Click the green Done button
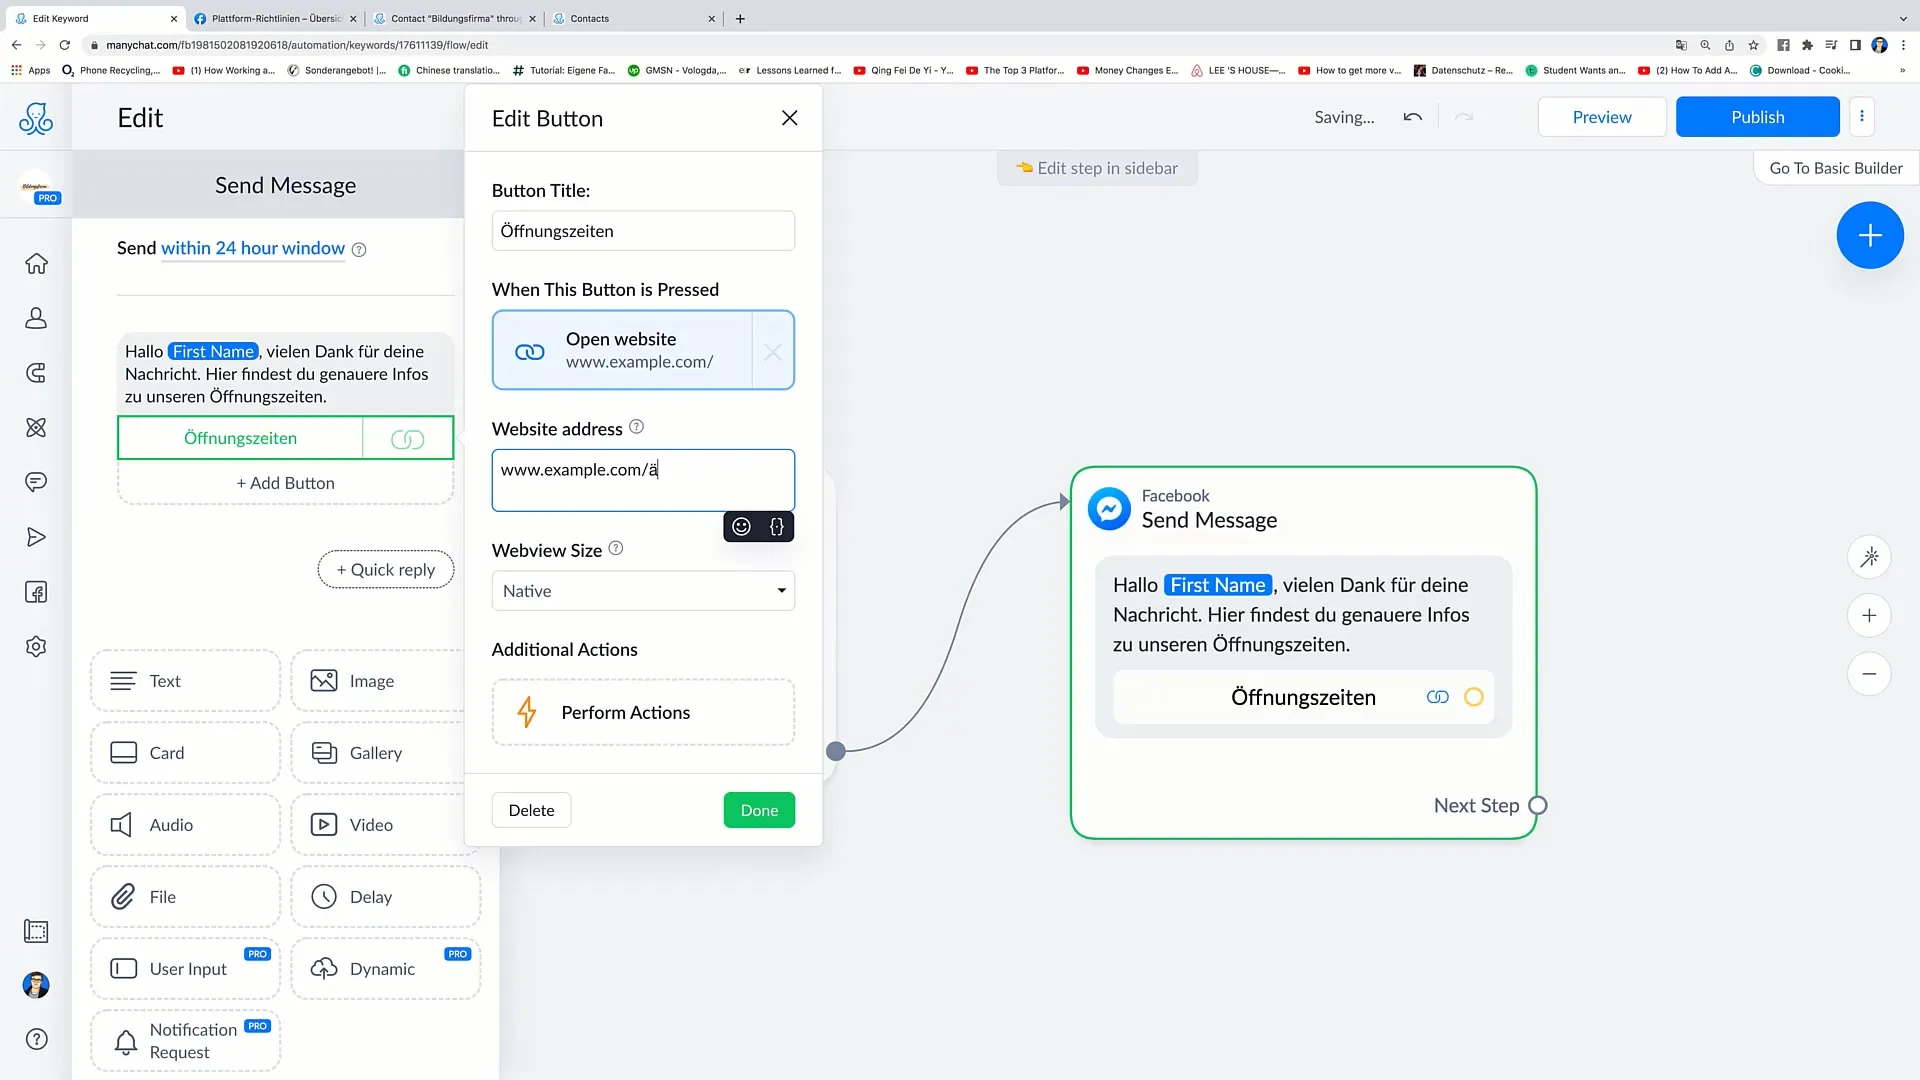Viewport: 1920px width, 1080px height. pyautogui.click(x=759, y=810)
